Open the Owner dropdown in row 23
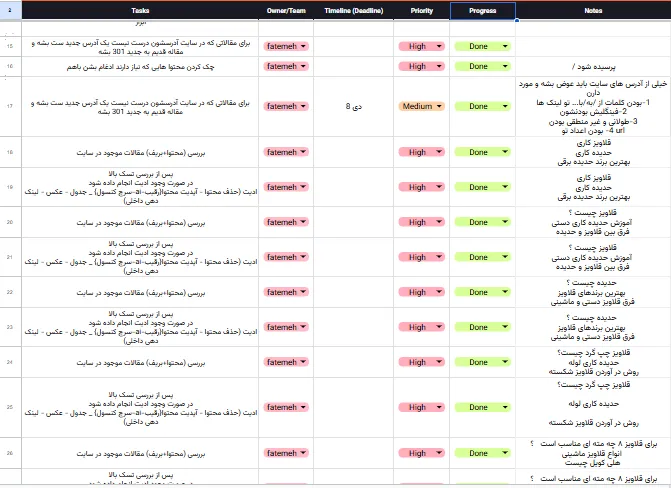 click(286, 327)
